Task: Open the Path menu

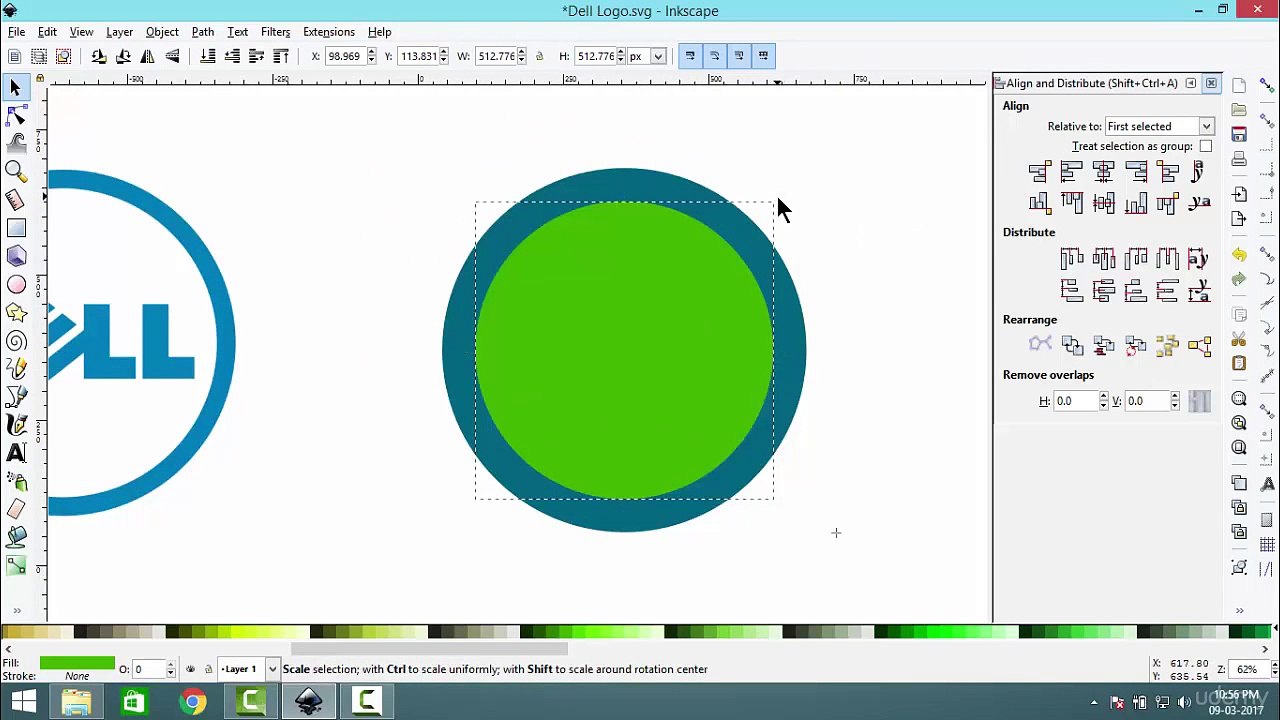Action: click(203, 32)
